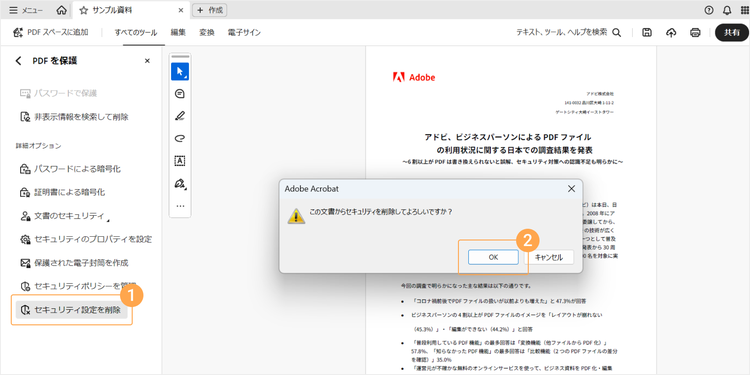Close the Adobe Acrobat dialog with X
Screen dimensions: 750x375
[x=571, y=188]
